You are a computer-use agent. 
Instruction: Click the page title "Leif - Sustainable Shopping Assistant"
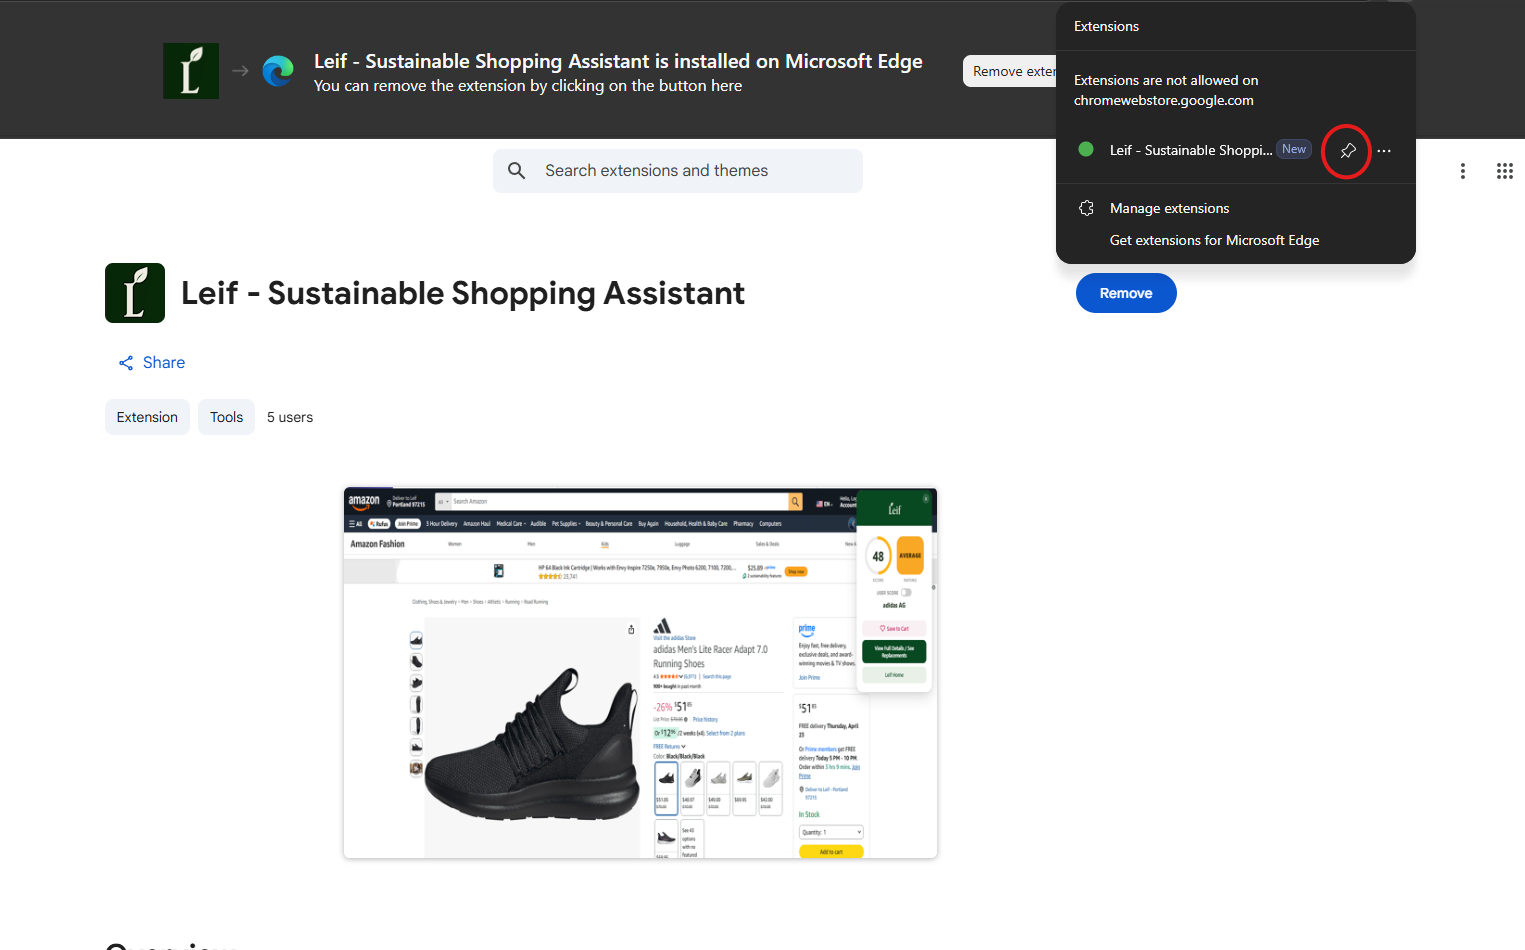[463, 293]
